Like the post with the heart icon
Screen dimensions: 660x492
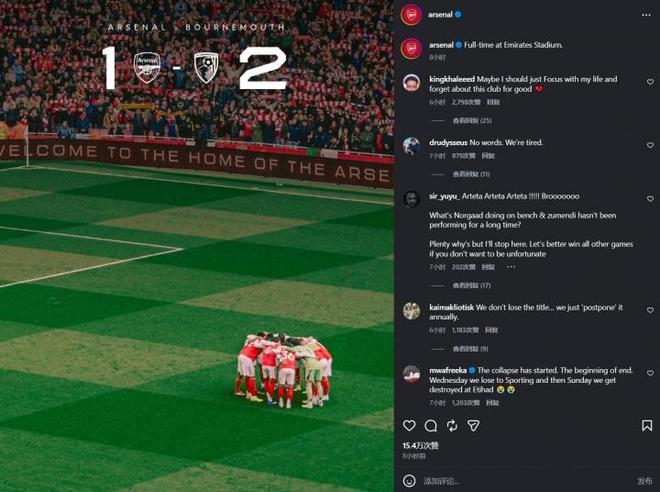[x=409, y=426]
